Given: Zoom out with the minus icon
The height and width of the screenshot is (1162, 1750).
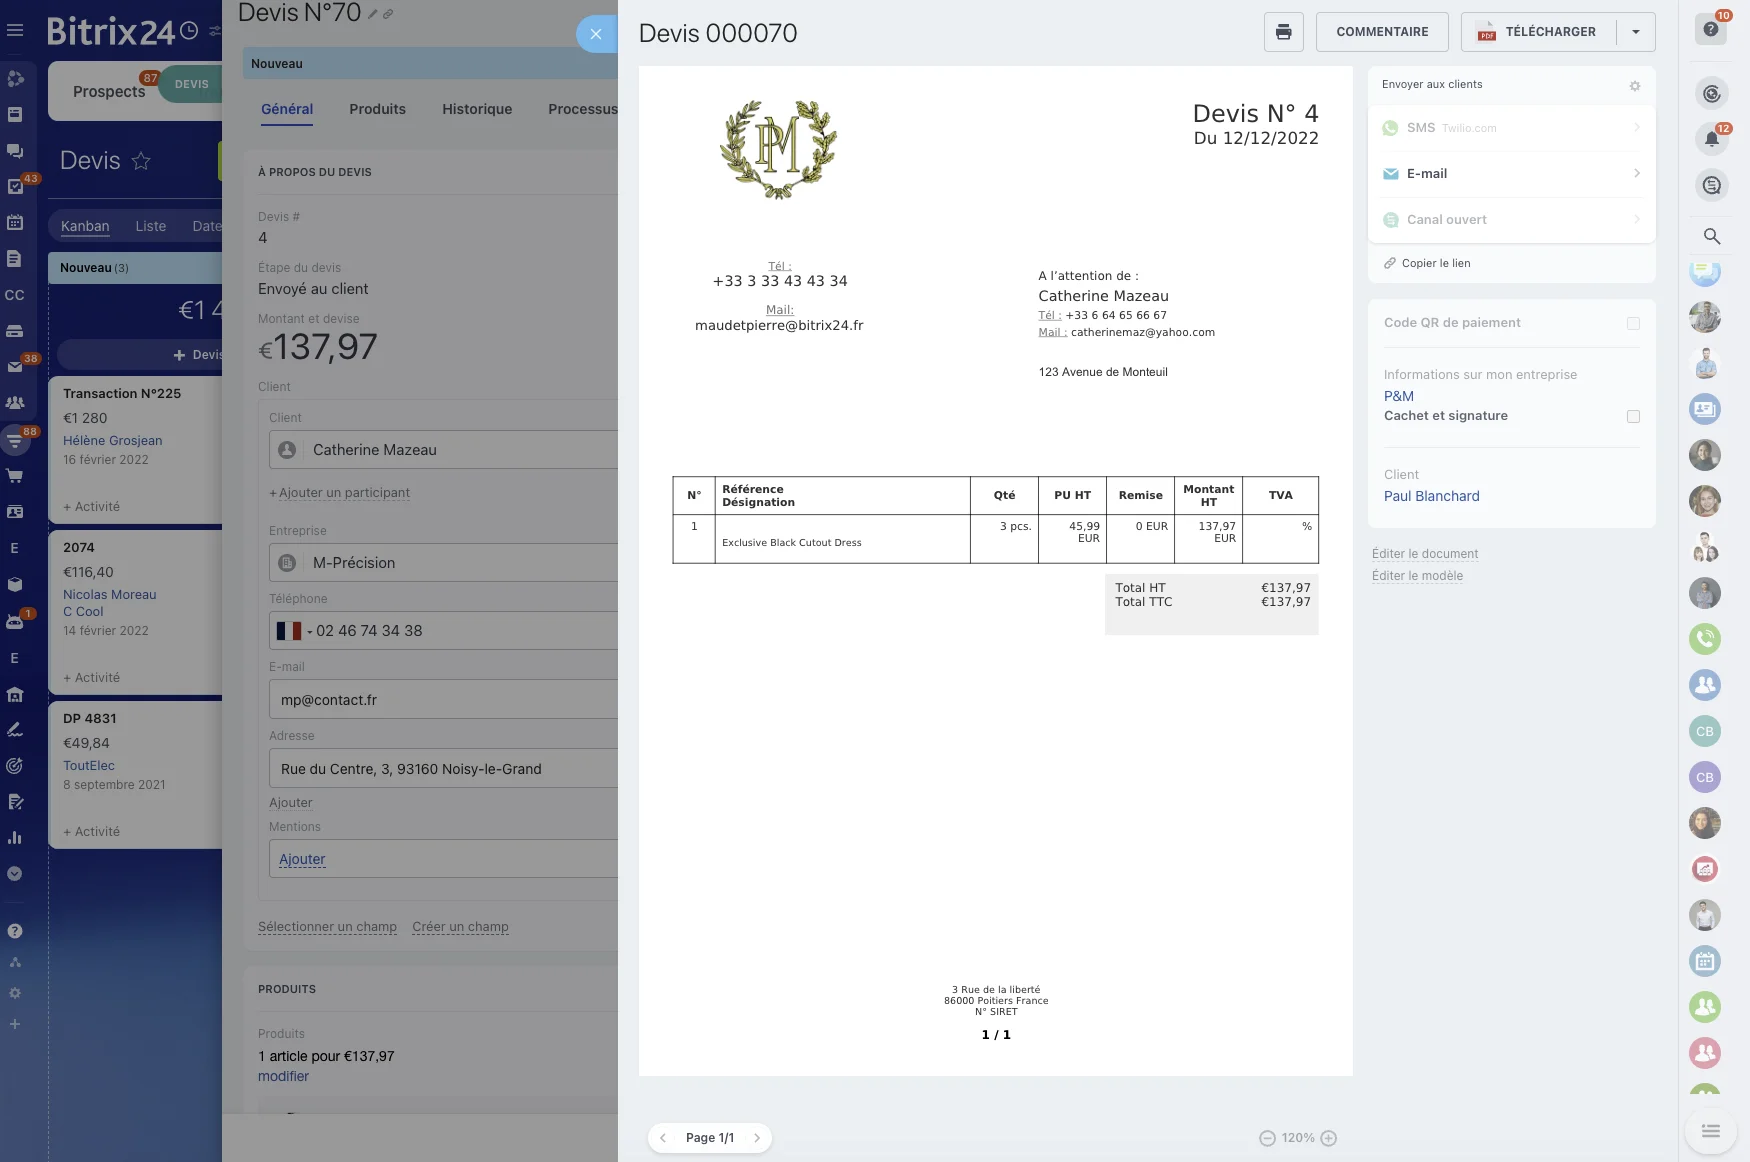Looking at the screenshot, I should (1267, 1138).
